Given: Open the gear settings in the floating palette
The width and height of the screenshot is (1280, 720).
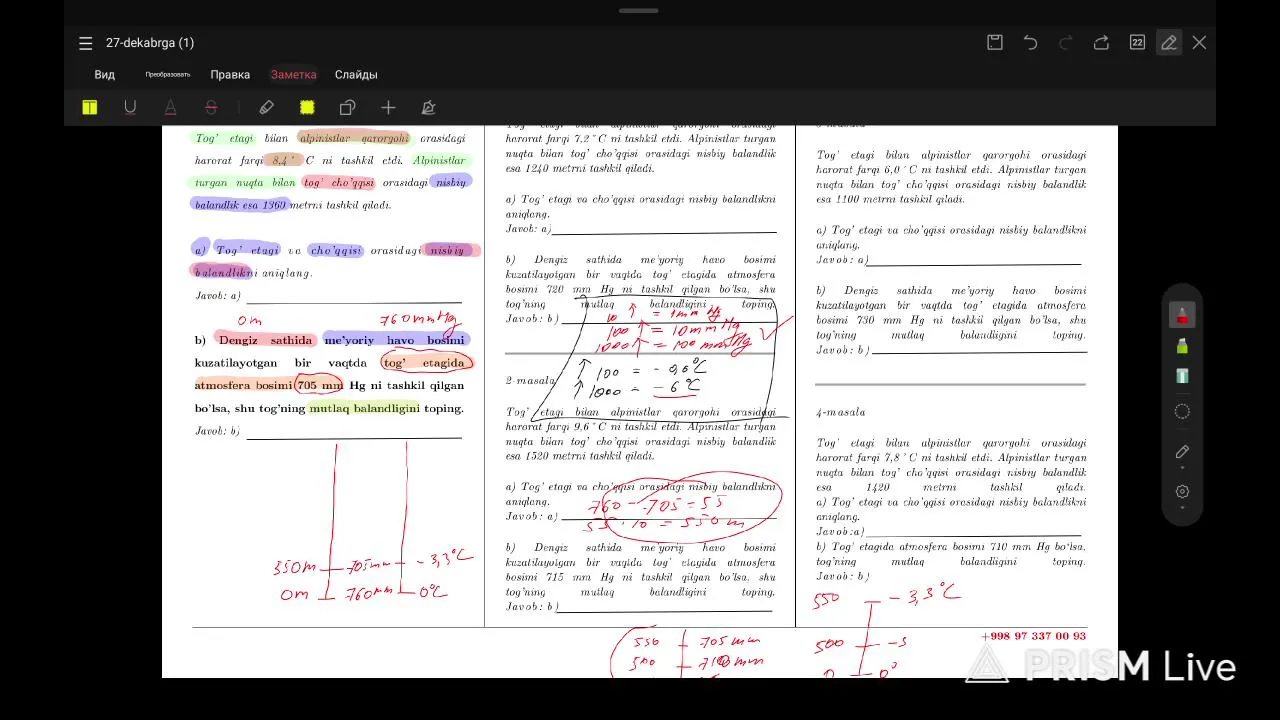Looking at the screenshot, I should pyautogui.click(x=1182, y=492).
